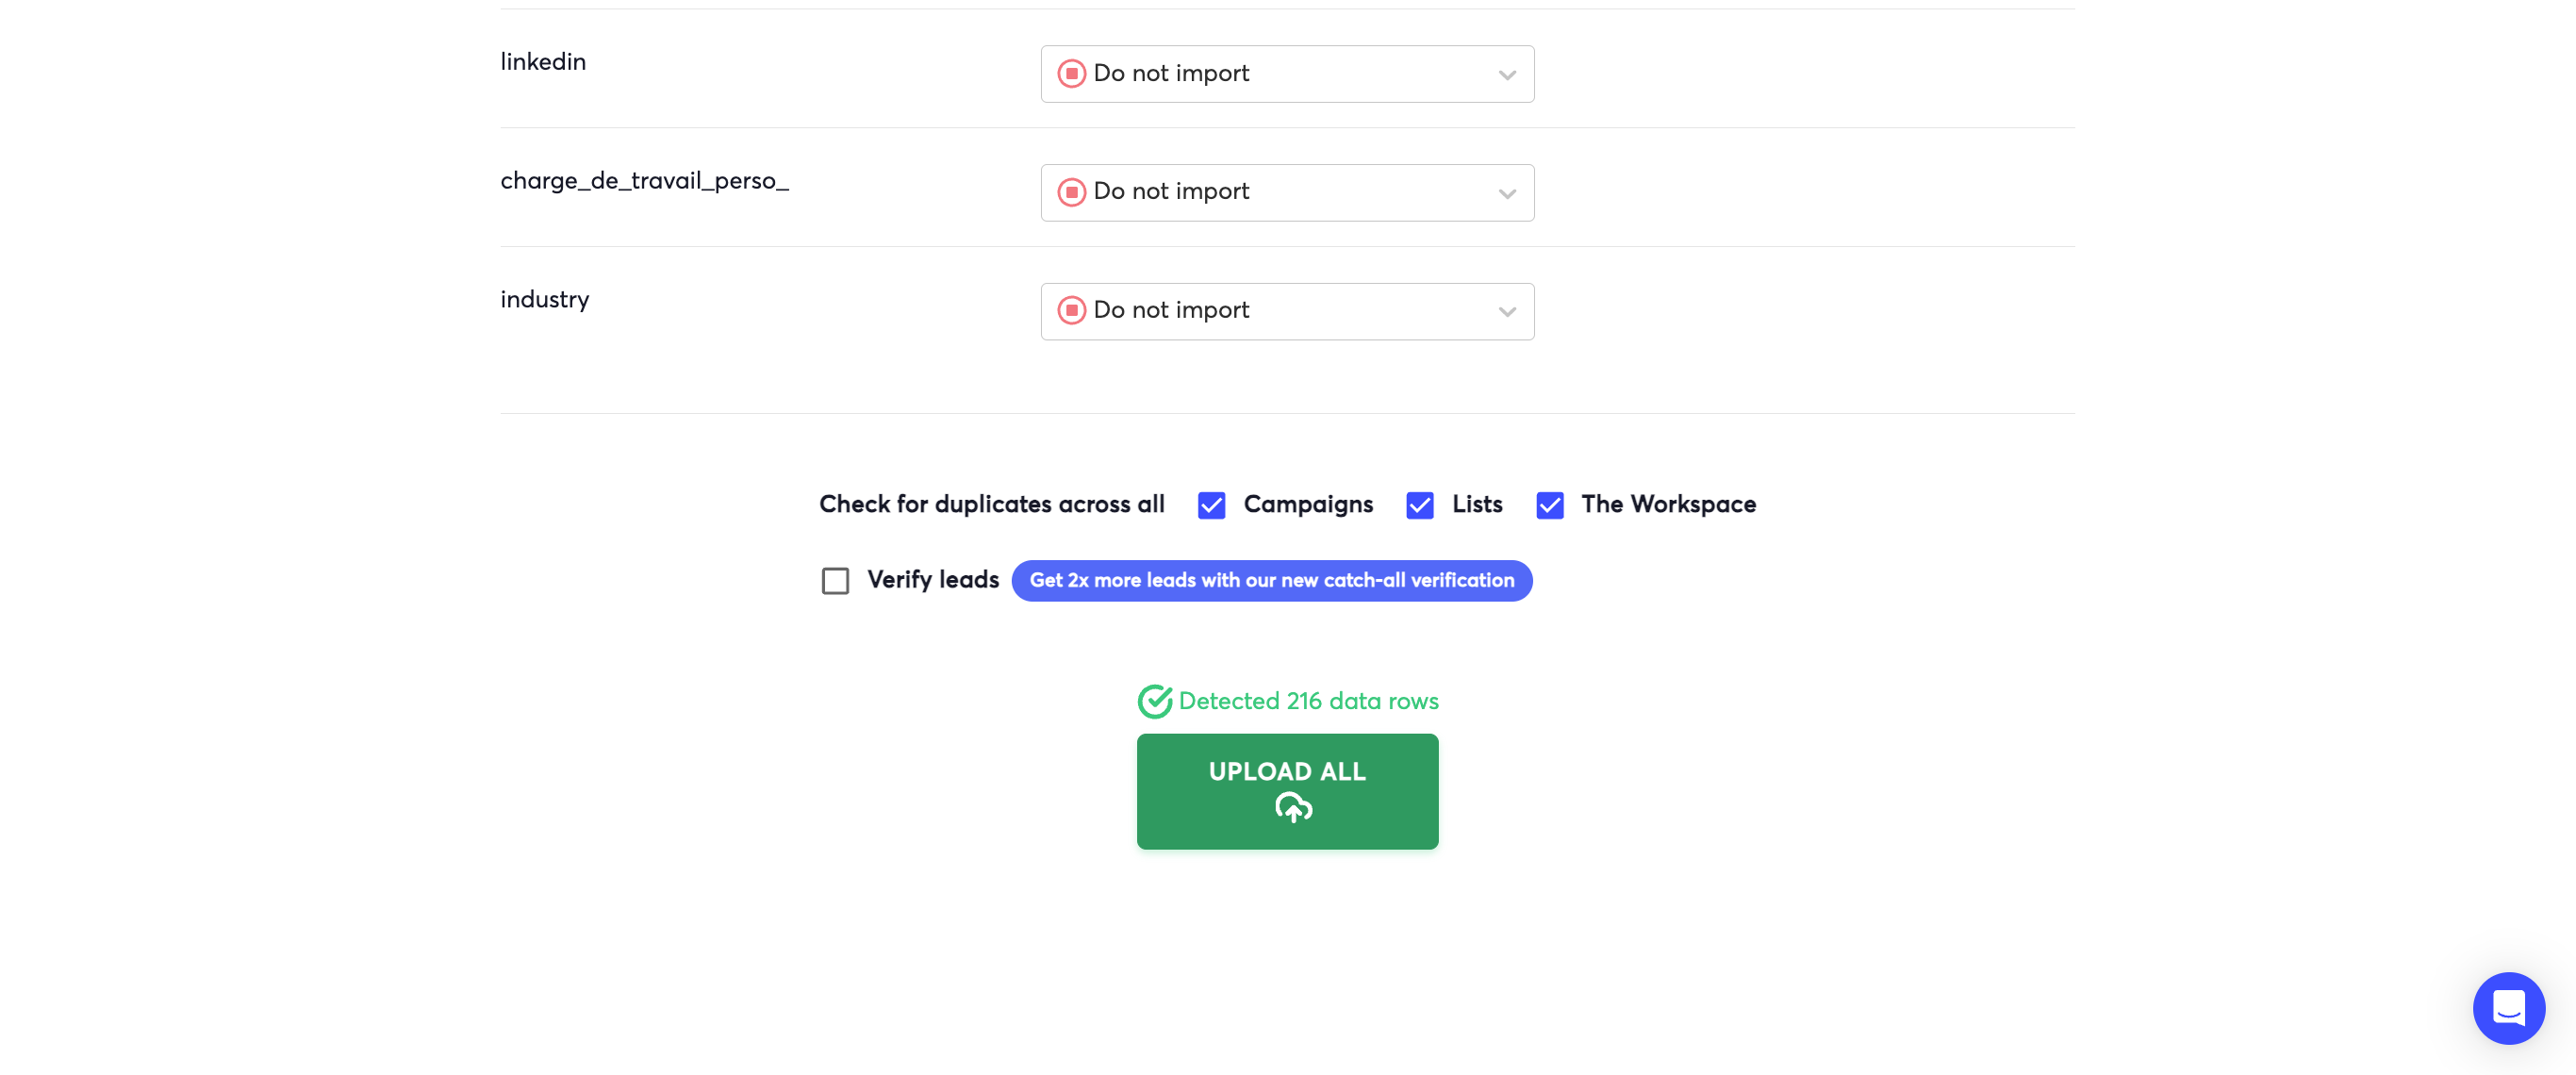Click the chevron arrow in linkedin dropdown
This screenshot has height=1075, width=2576.
tap(1507, 75)
